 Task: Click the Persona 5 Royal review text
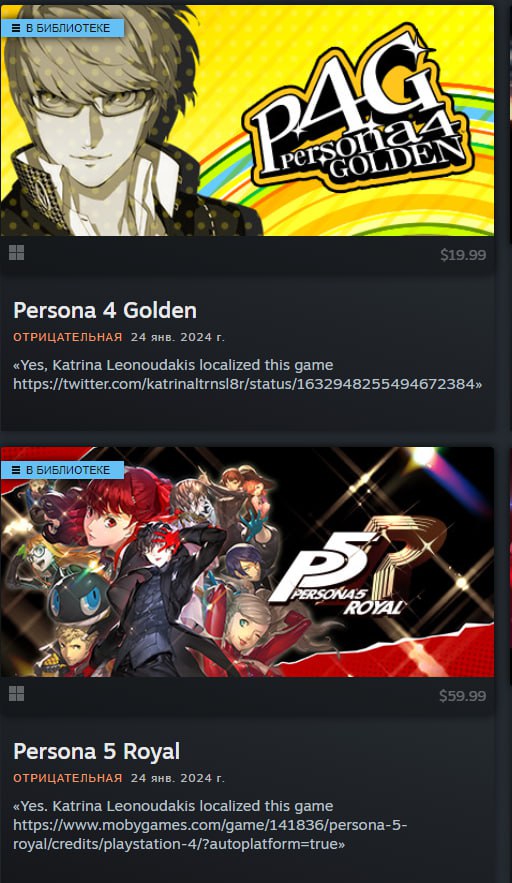(210, 825)
